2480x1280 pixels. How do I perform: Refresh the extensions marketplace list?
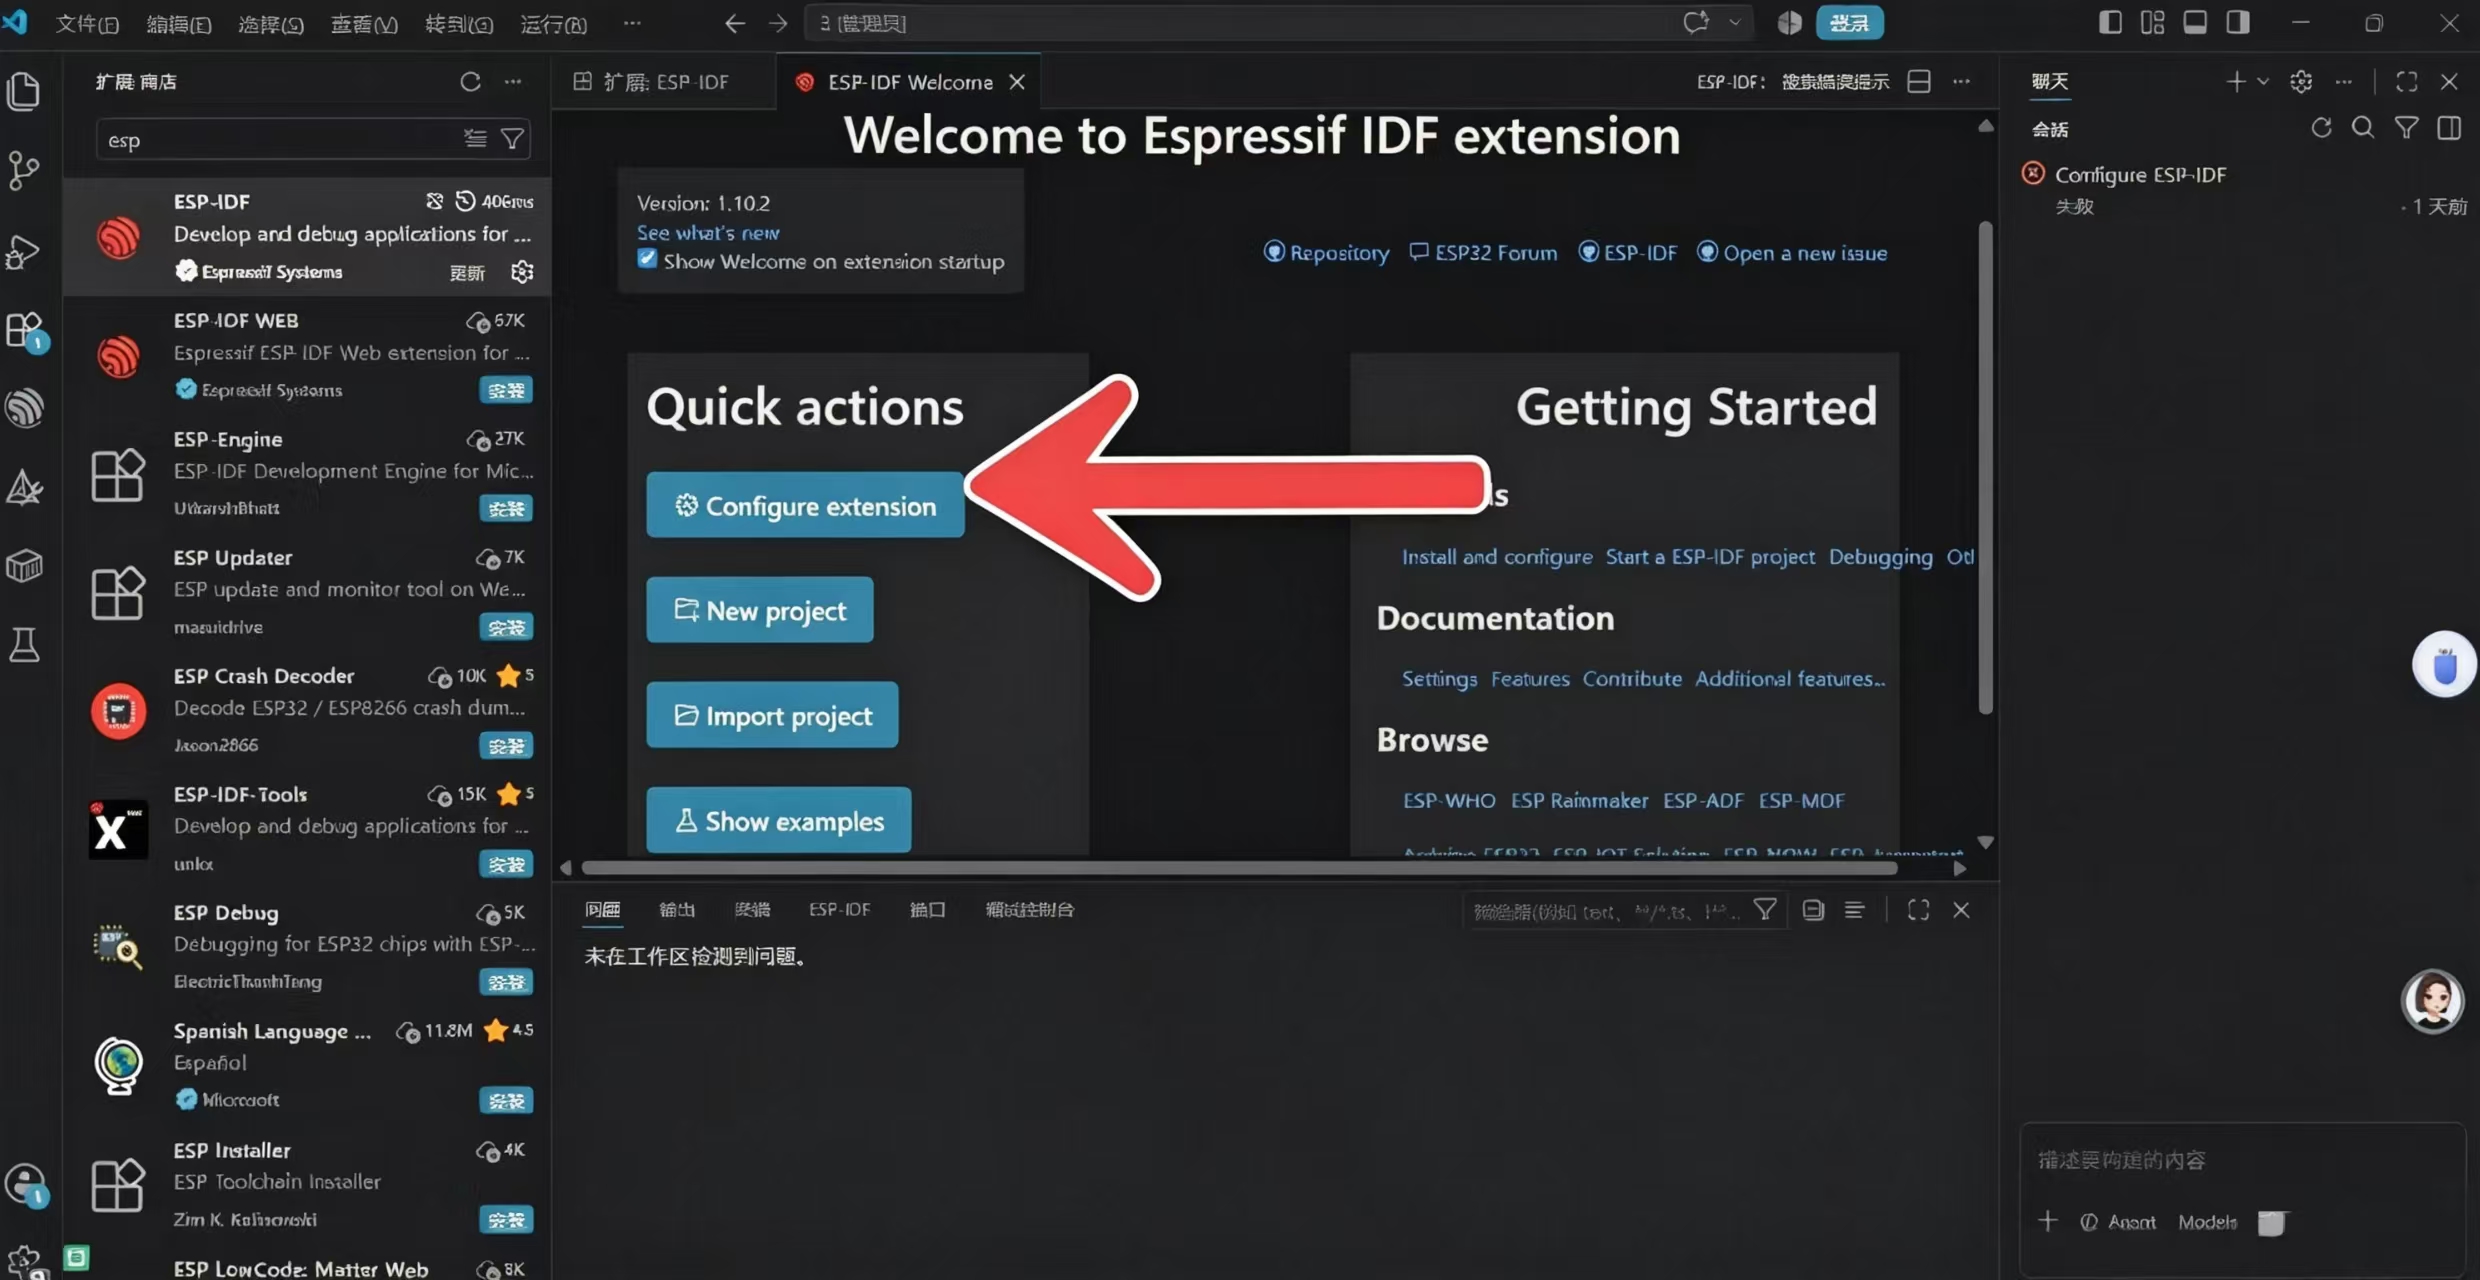point(470,81)
